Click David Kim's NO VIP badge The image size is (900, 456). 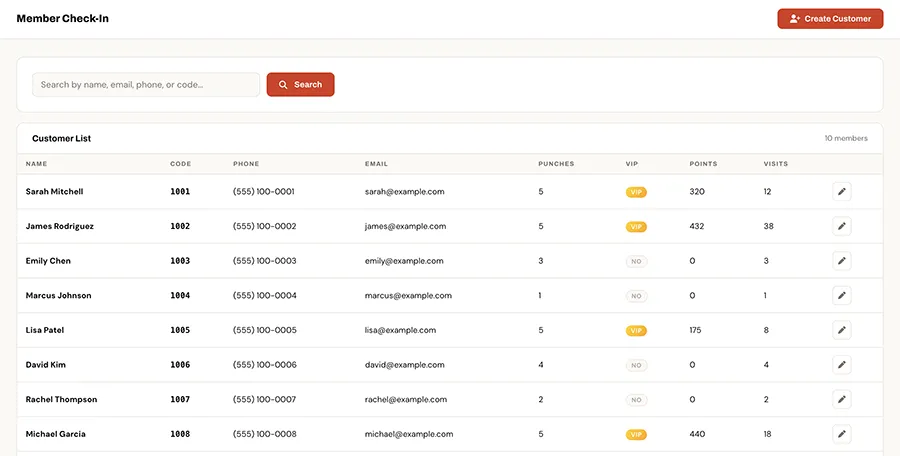[x=637, y=365]
